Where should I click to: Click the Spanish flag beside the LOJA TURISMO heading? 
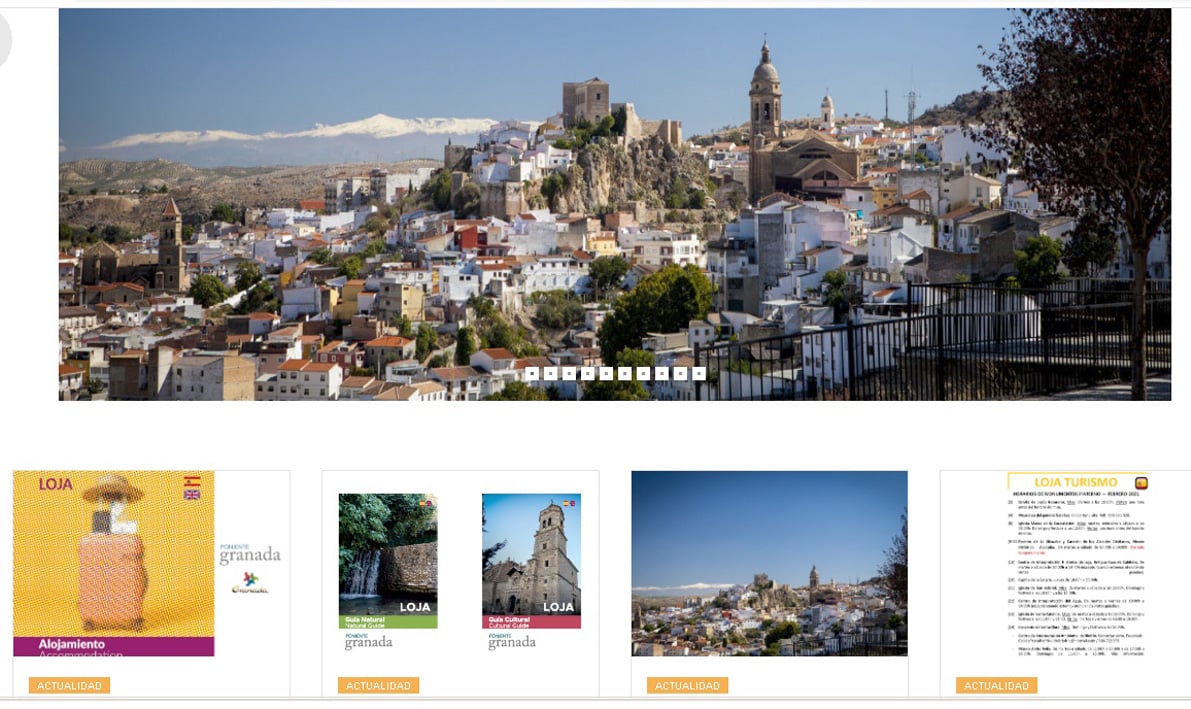1142,482
